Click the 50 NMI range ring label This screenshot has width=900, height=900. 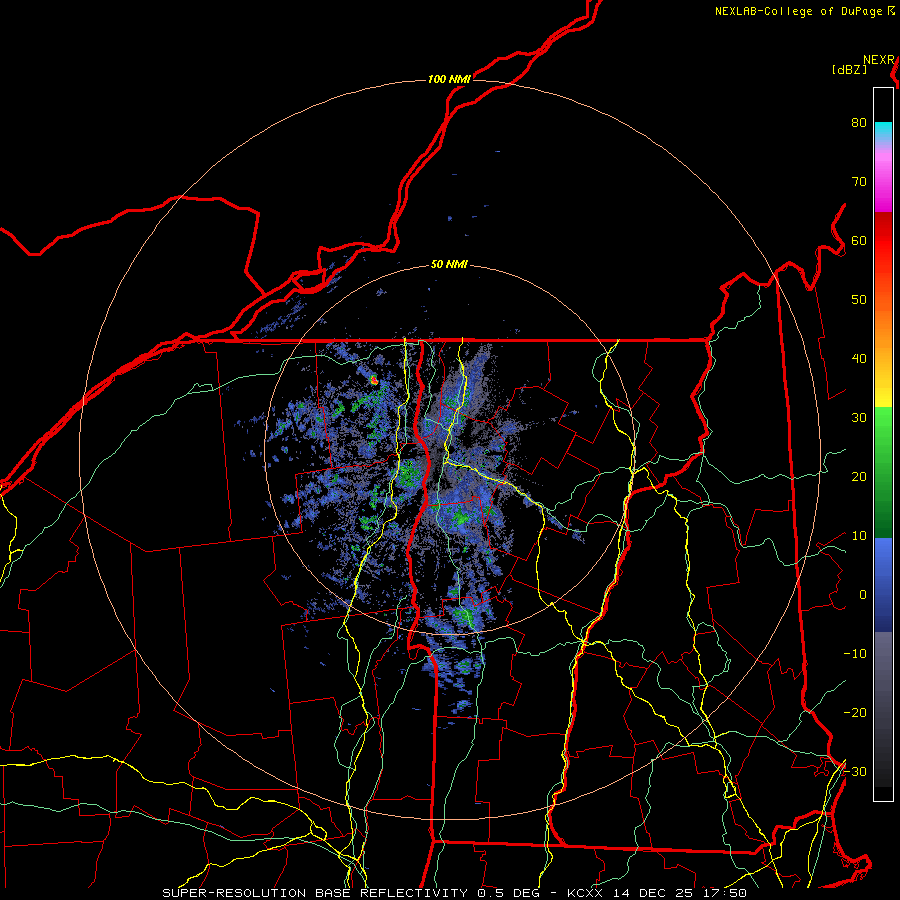coord(448,265)
